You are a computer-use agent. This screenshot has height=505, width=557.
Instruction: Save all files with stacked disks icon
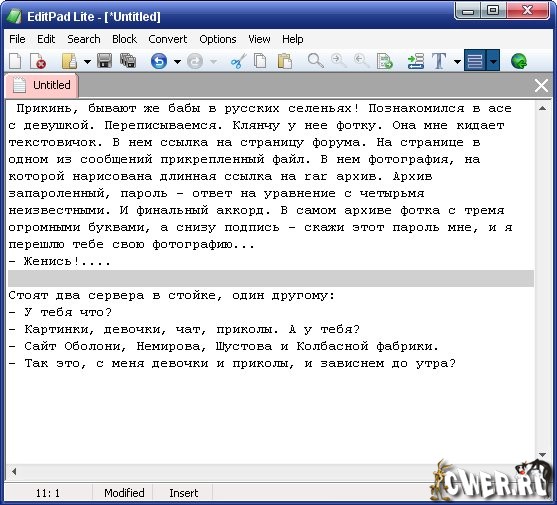[x=128, y=61]
